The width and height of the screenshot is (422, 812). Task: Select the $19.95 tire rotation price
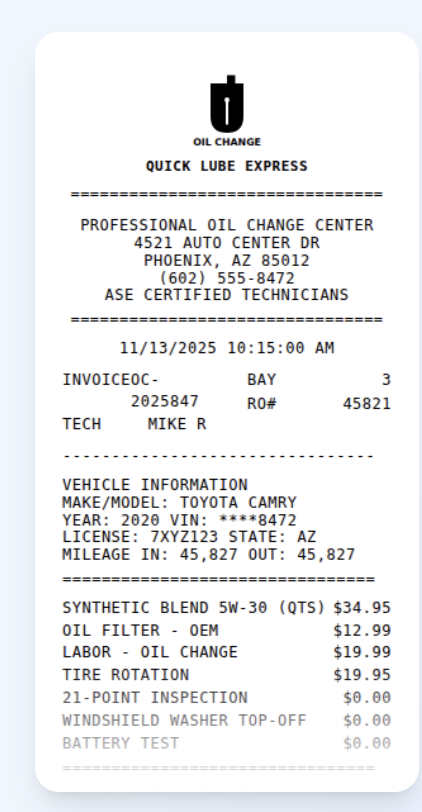(x=362, y=675)
